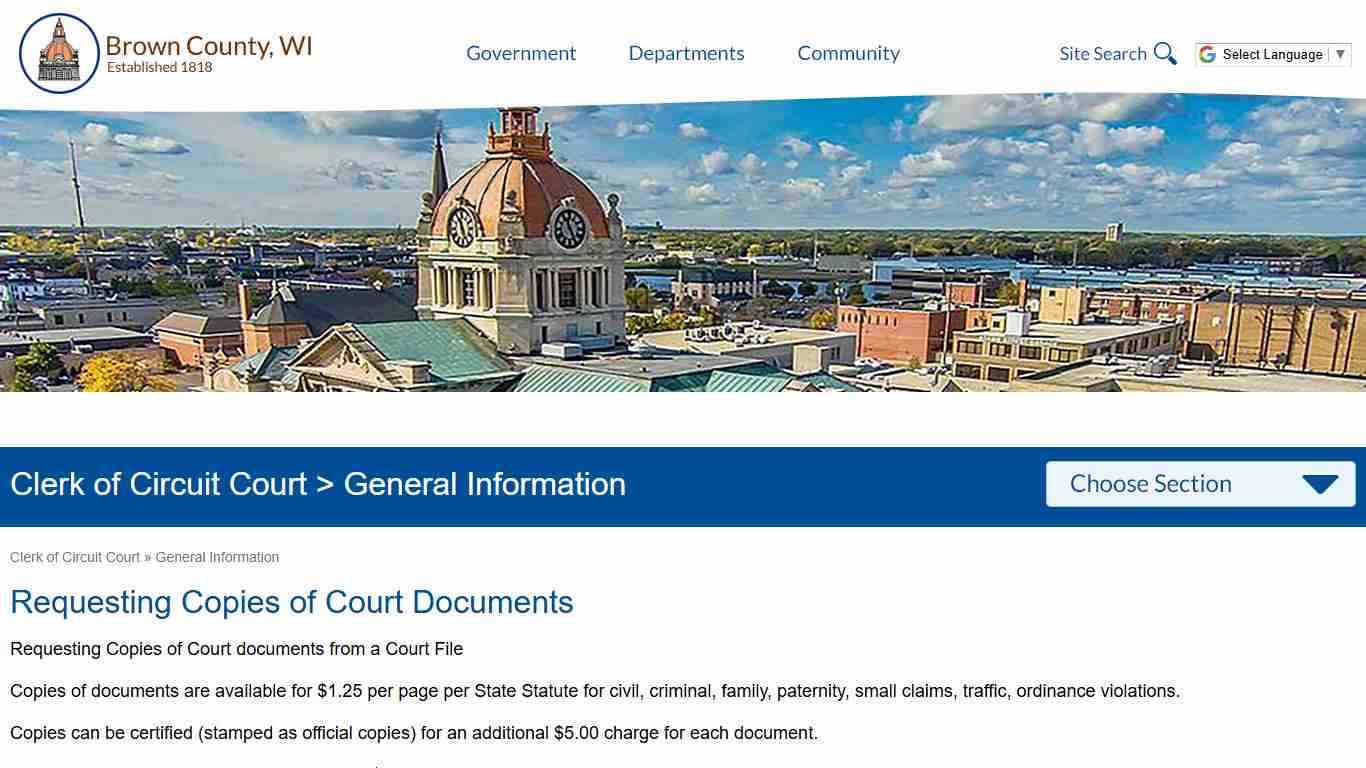The width and height of the screenshot is (1366, 768).
Task: Click Clerk of Circuit Court breadcrumb link
Action: tap(75, 557)
